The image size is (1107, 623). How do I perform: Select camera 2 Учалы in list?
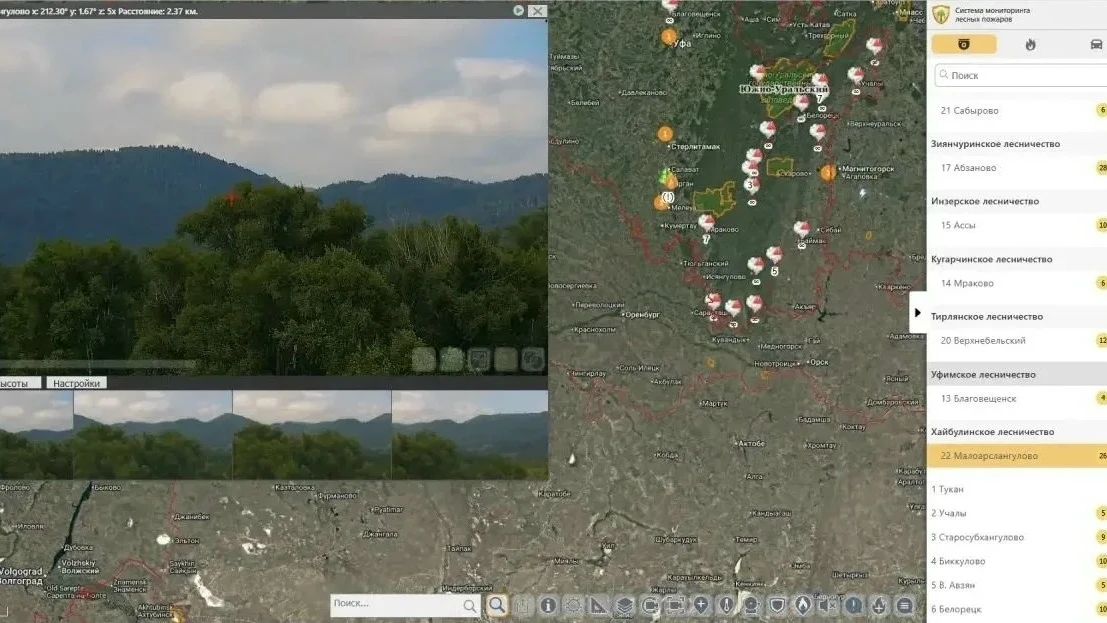coord(1017,513)
